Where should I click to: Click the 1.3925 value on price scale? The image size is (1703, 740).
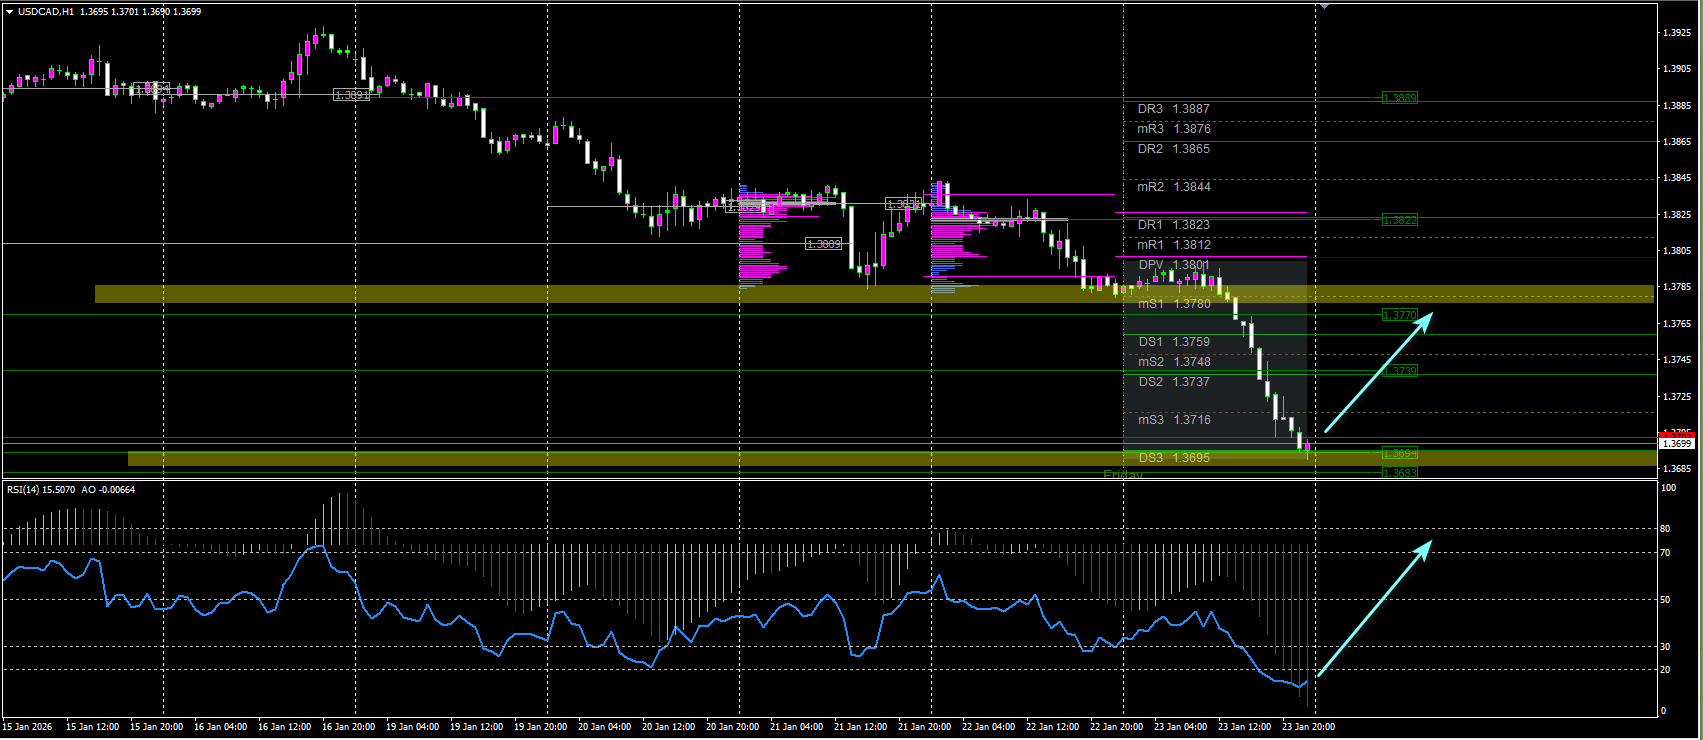(1677, 33)
